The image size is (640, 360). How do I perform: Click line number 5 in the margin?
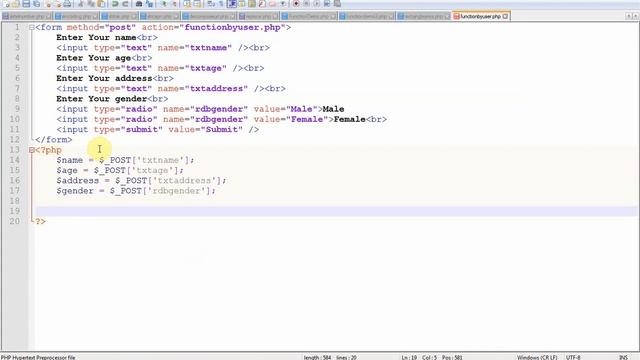[x=17, y=68]
